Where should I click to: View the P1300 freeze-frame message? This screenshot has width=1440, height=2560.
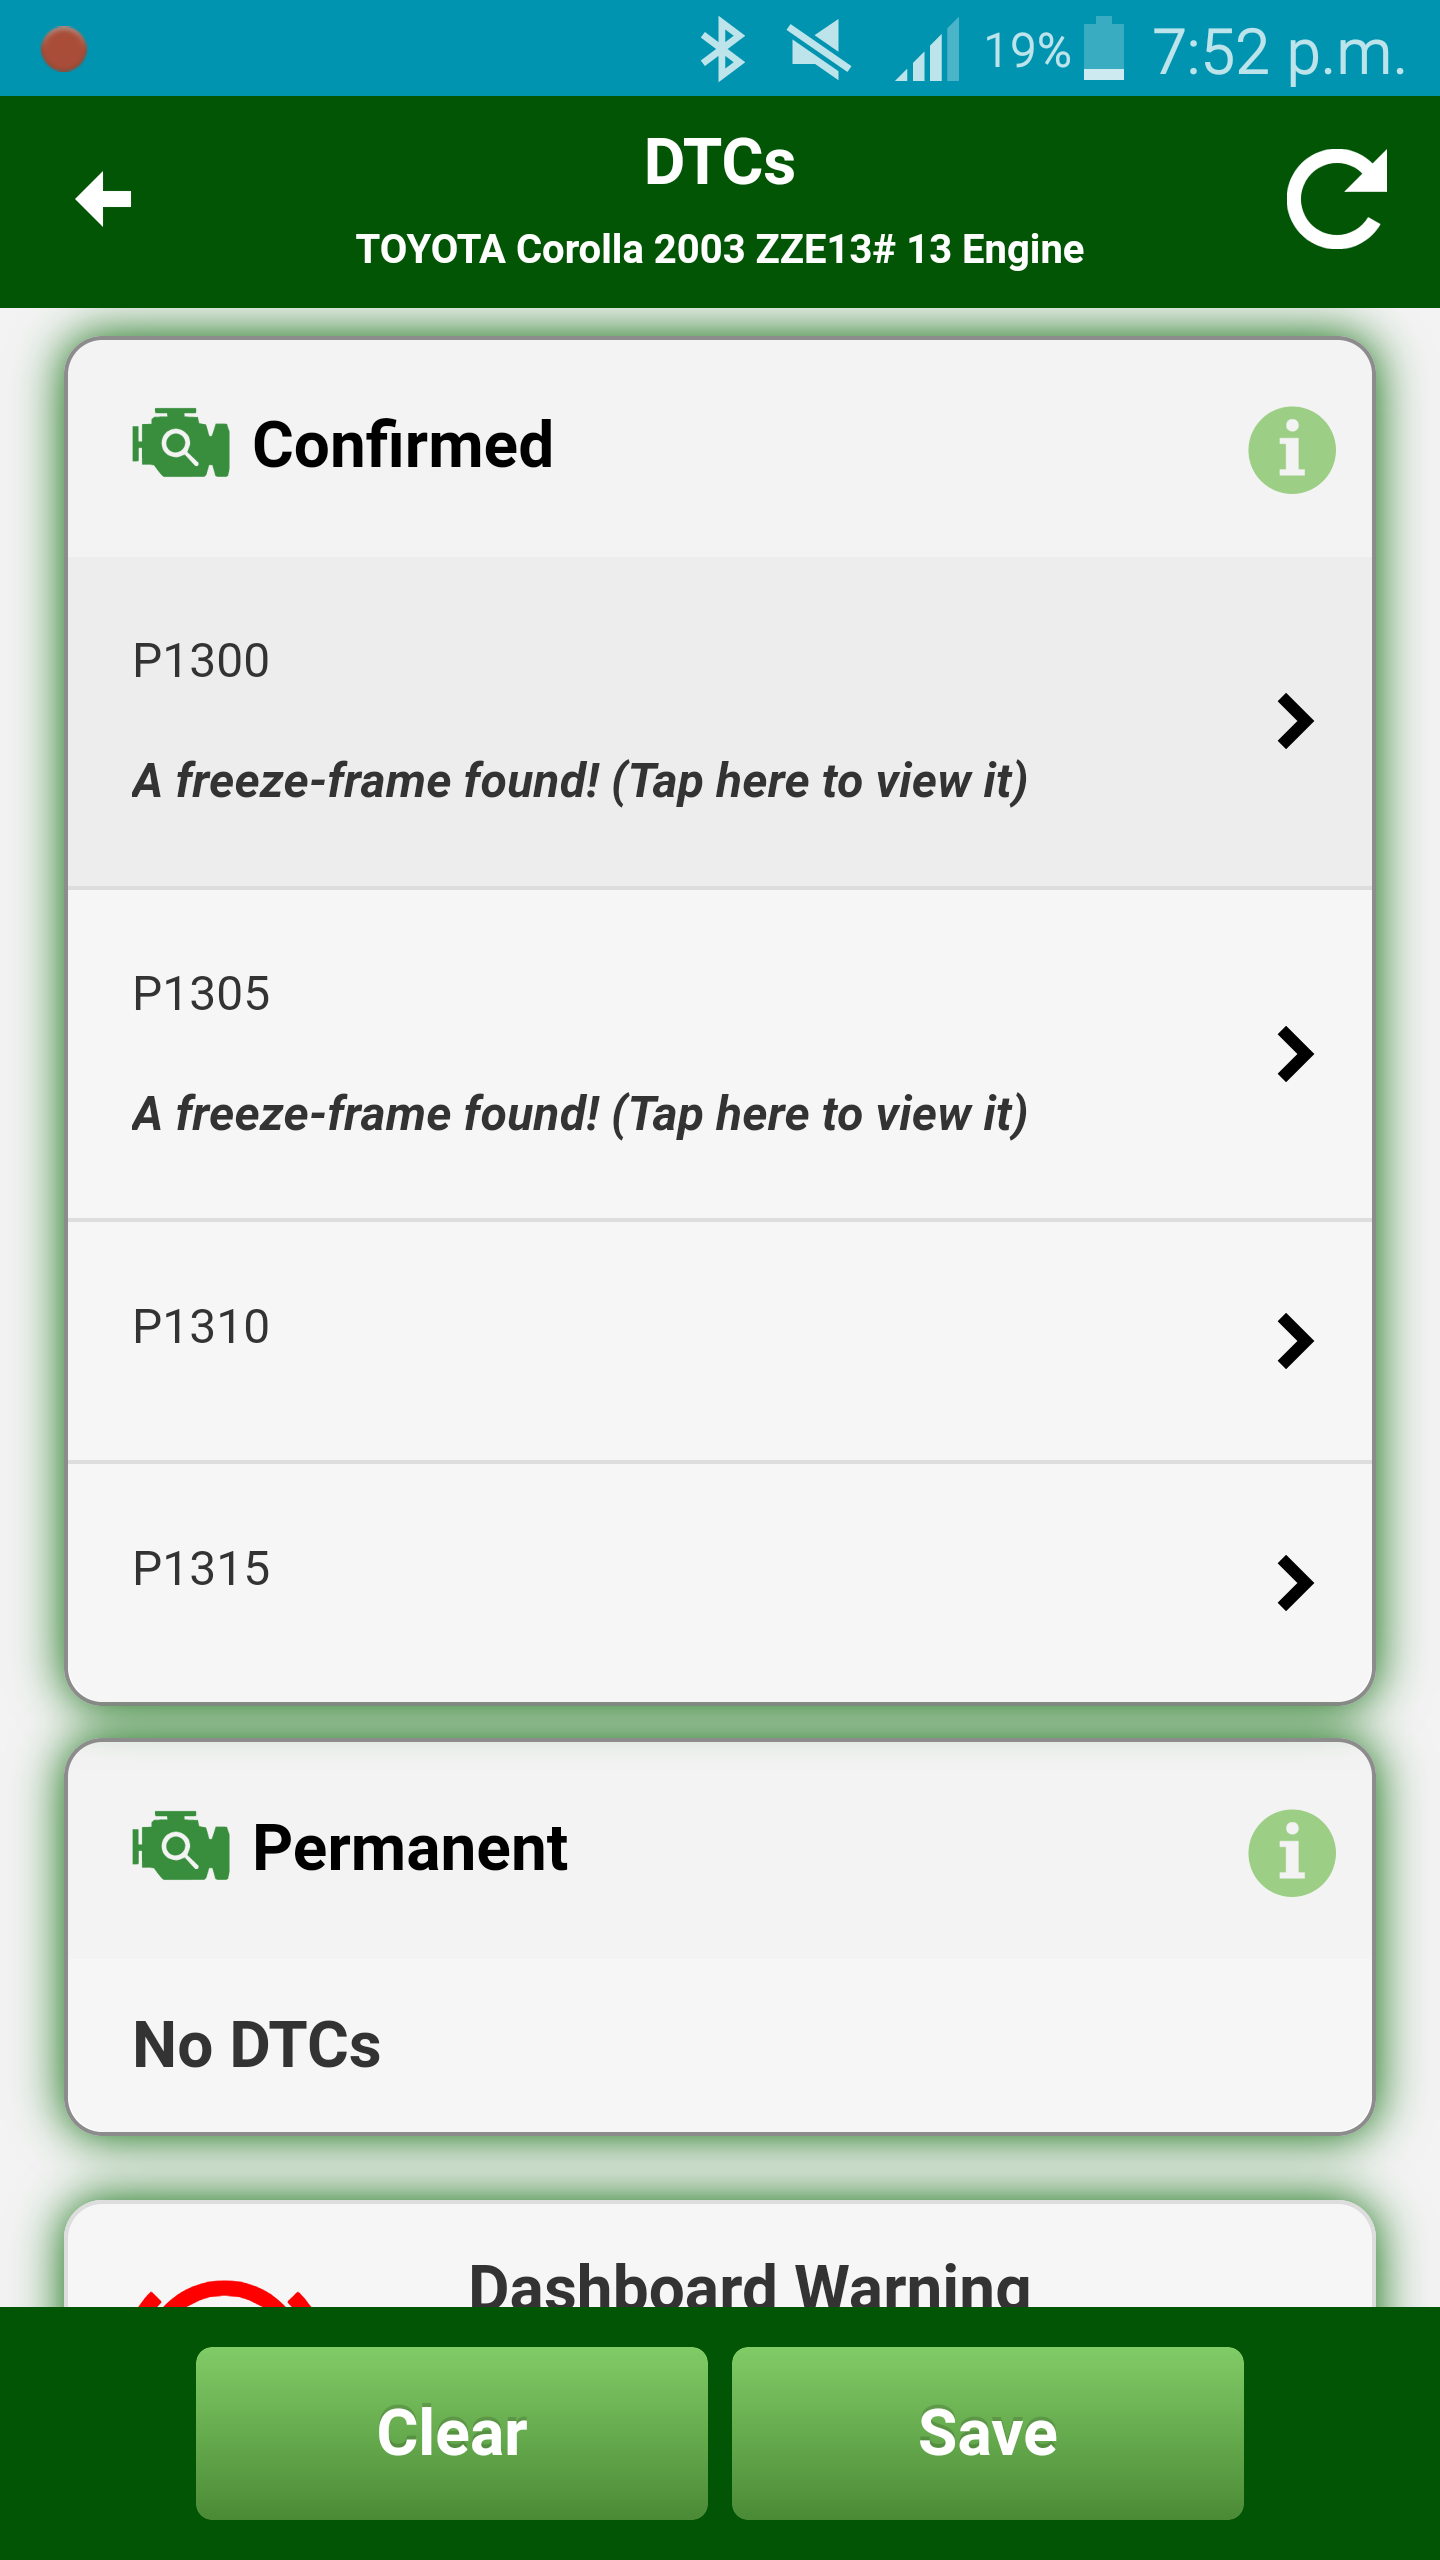pos(580,781)
